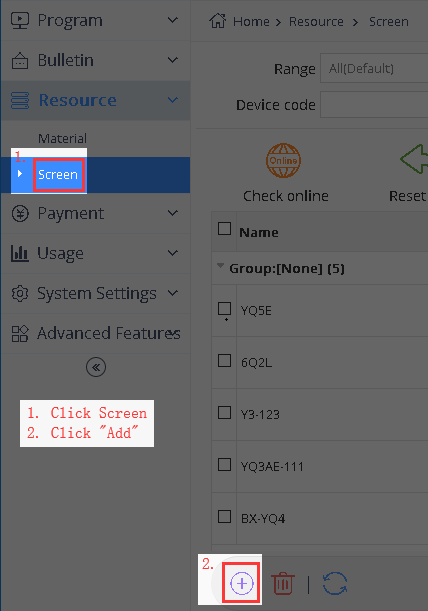Collapse sidebar with double-chevron icon
Viewport: 428px width, 611px height.
click(96, 367)
